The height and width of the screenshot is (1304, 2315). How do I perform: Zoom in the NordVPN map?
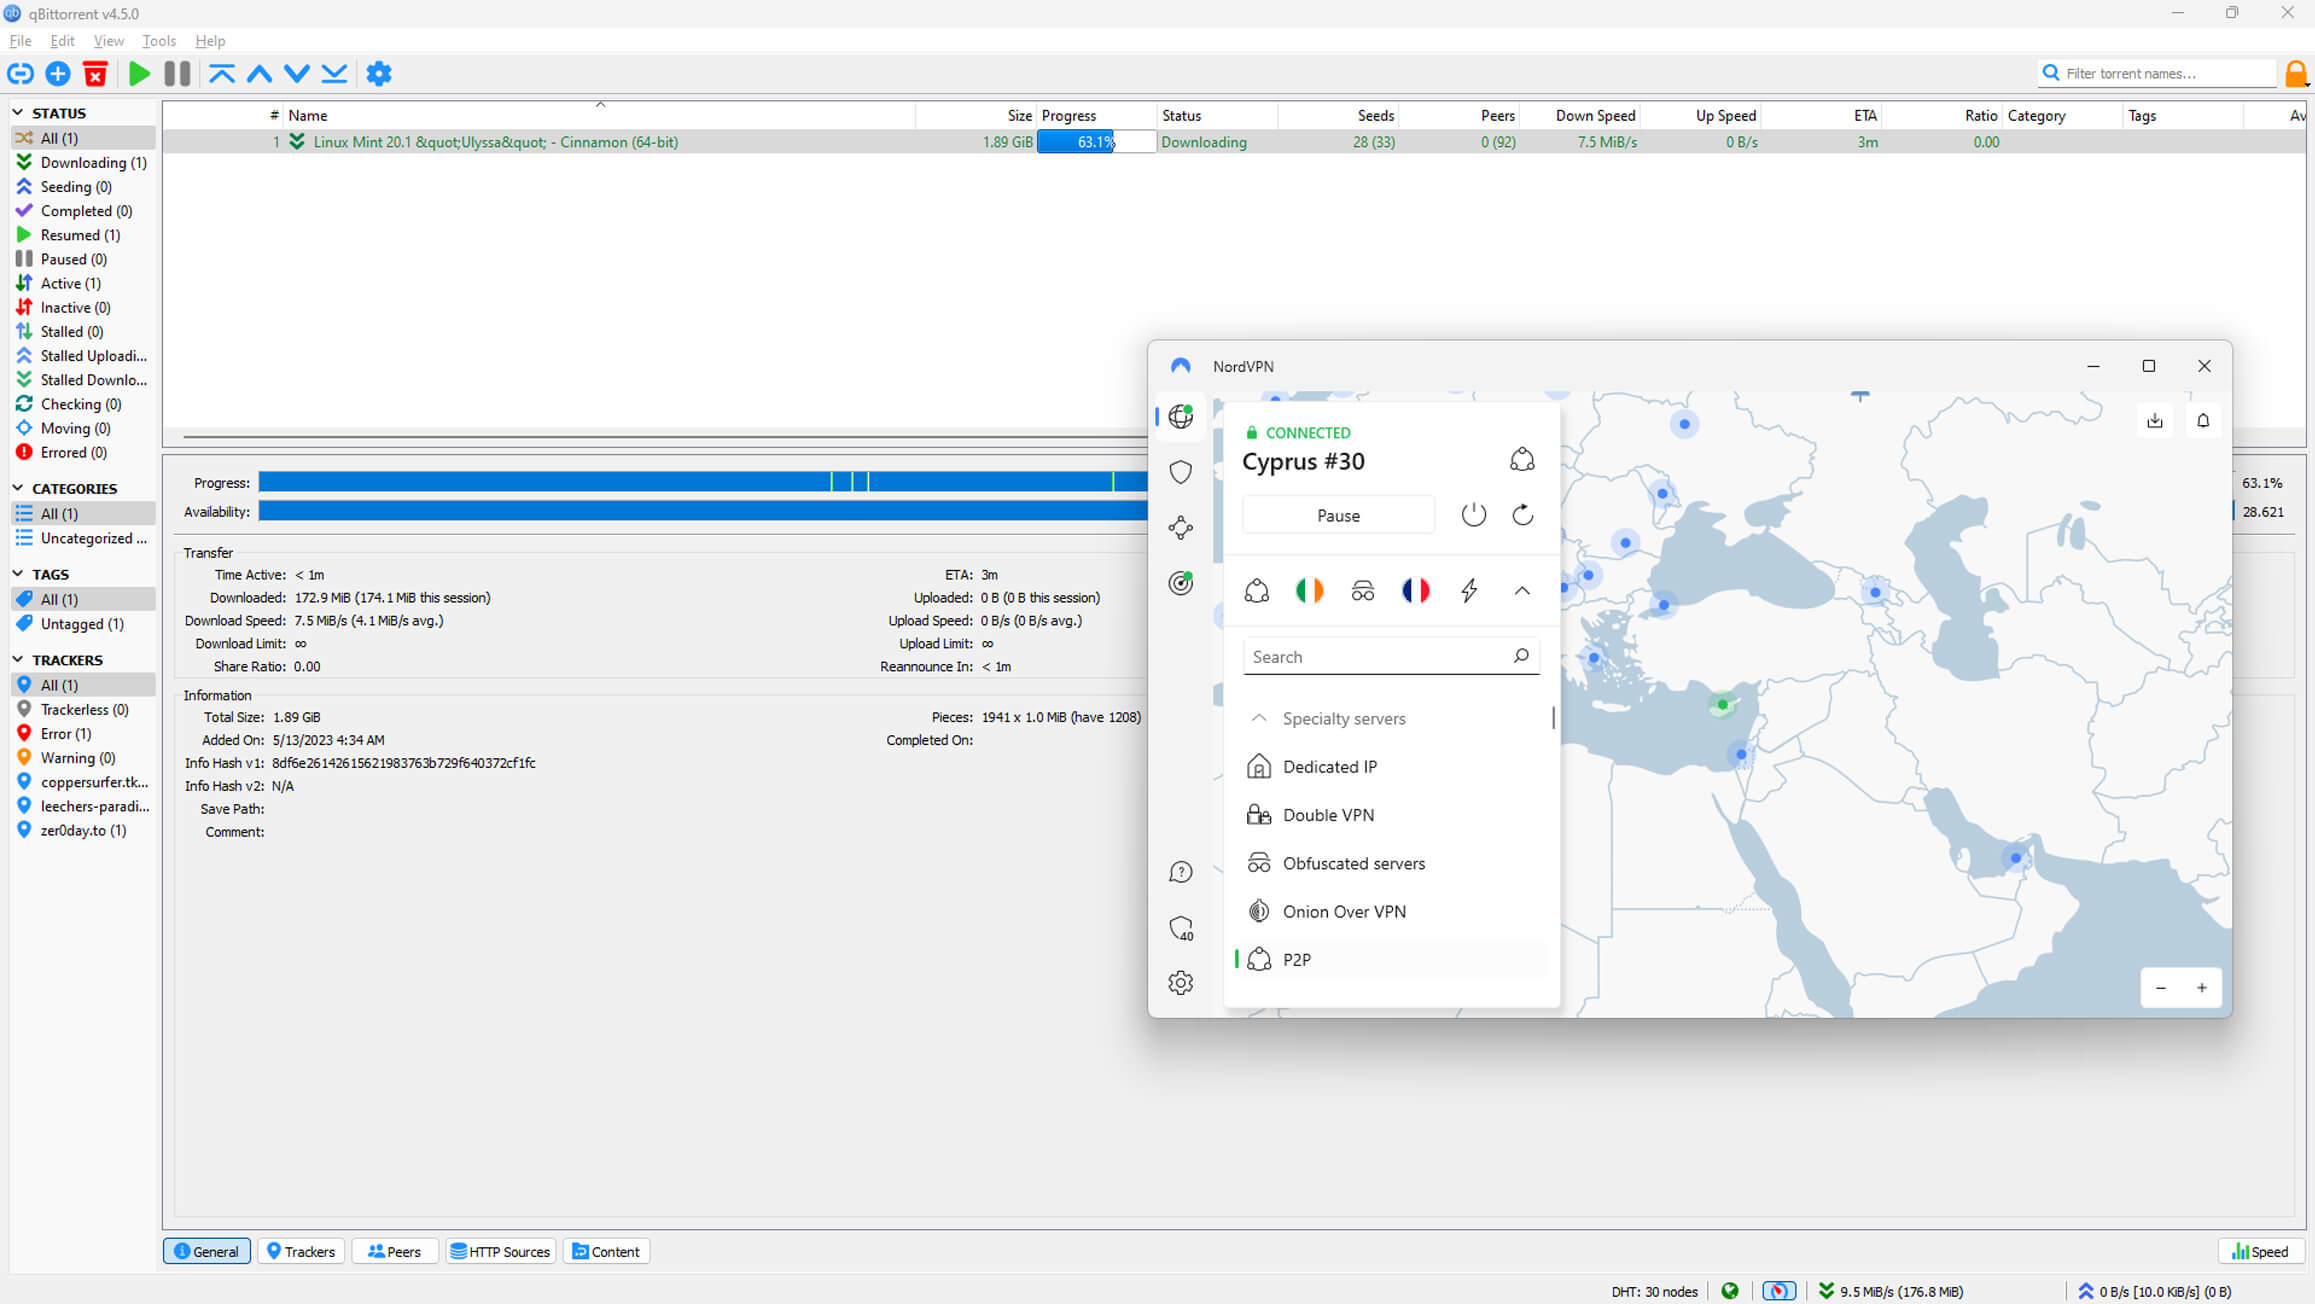pos(2202,988)
